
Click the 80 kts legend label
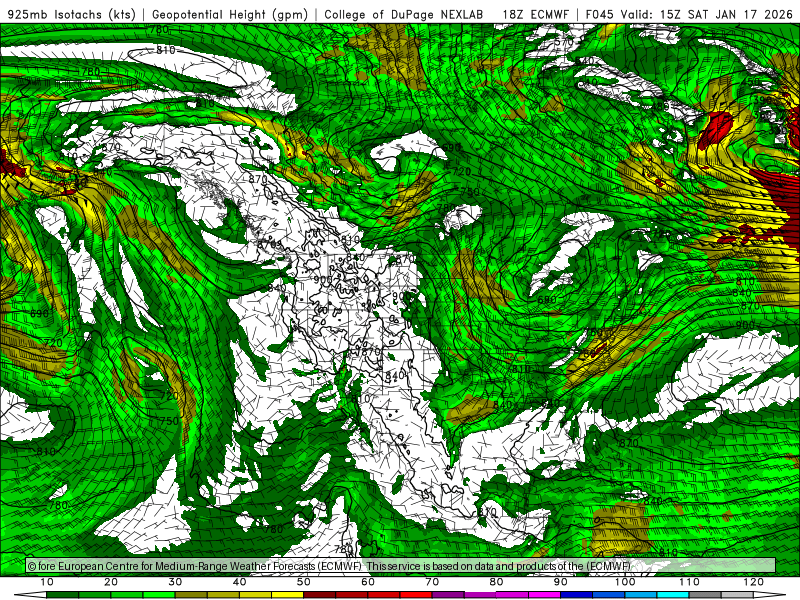click(x=496, y=582)
